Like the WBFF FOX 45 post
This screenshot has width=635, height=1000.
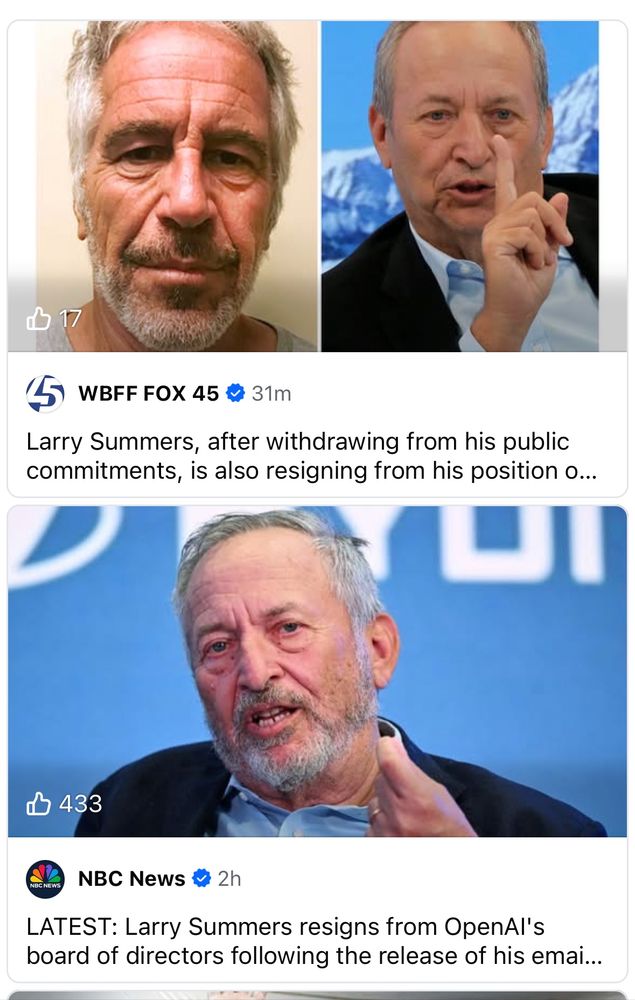[38, 318]
